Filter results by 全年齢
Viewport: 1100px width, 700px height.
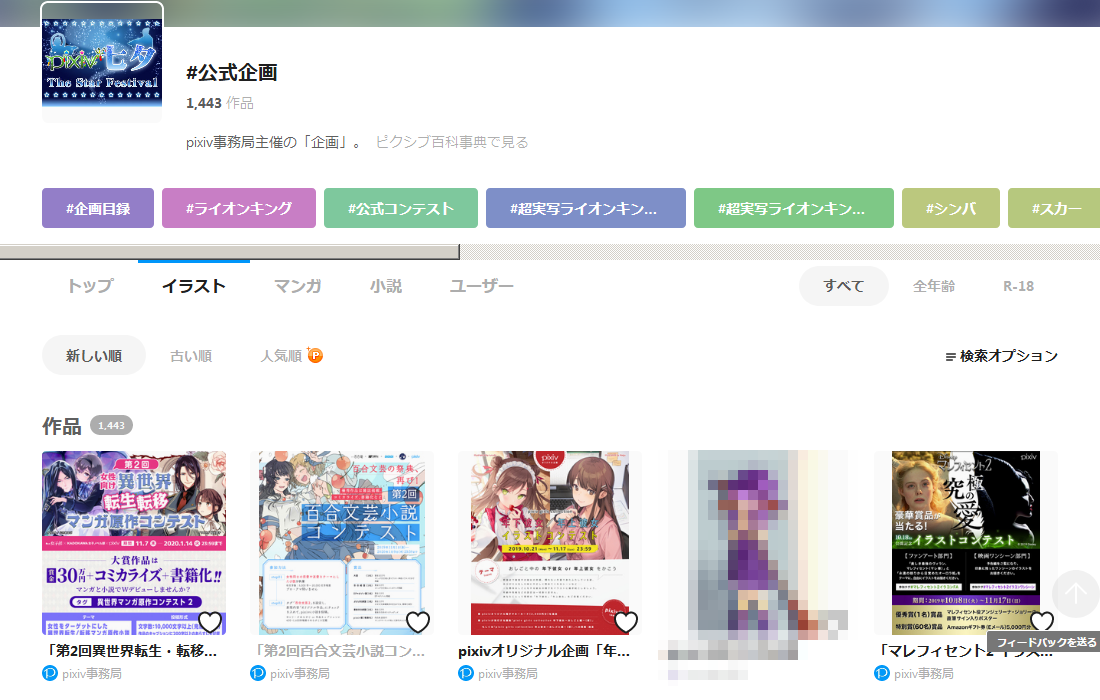[x=934, y=286]
